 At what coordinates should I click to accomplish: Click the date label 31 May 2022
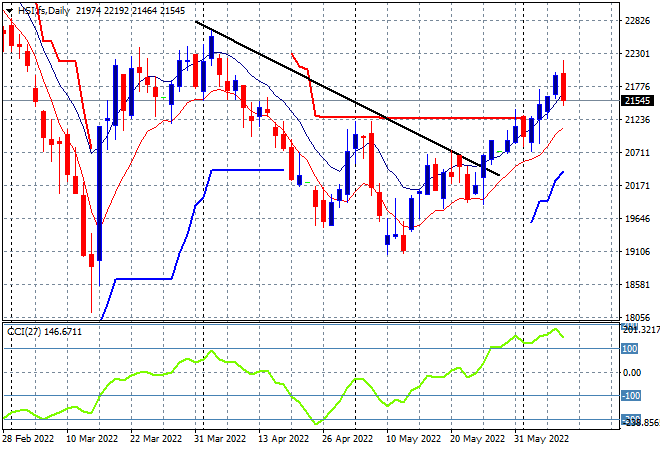click(x=541, y=439)
